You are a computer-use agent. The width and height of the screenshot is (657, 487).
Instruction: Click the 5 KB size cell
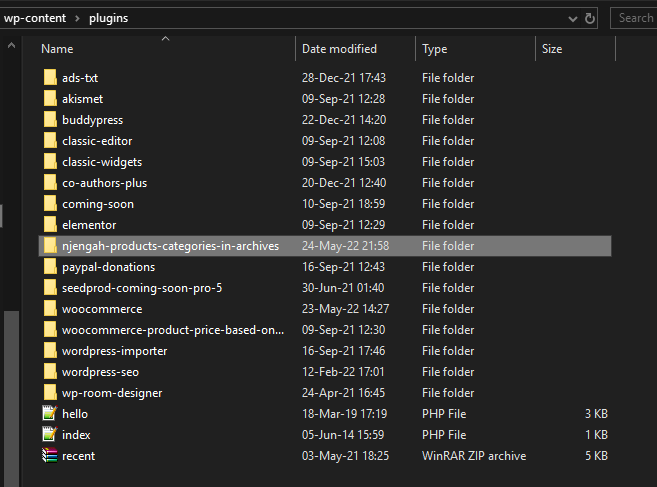point(596,456)
